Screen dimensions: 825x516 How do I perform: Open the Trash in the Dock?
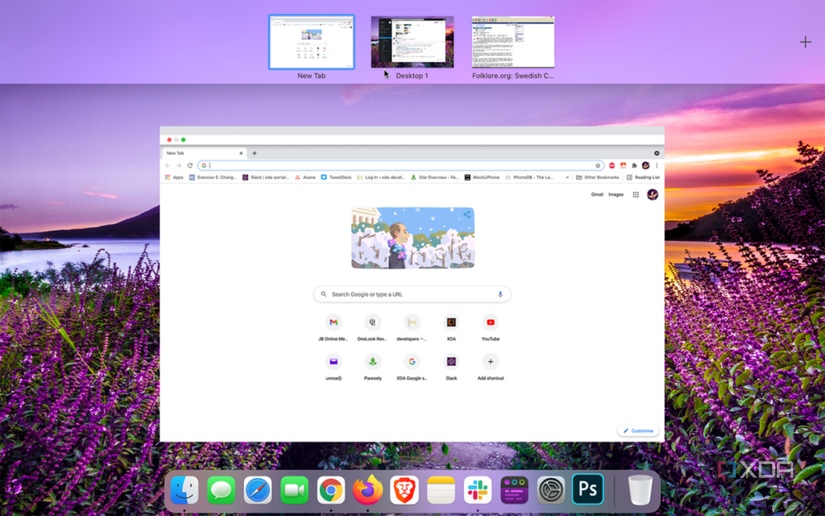pyautogui.click(x=640, y=490)
